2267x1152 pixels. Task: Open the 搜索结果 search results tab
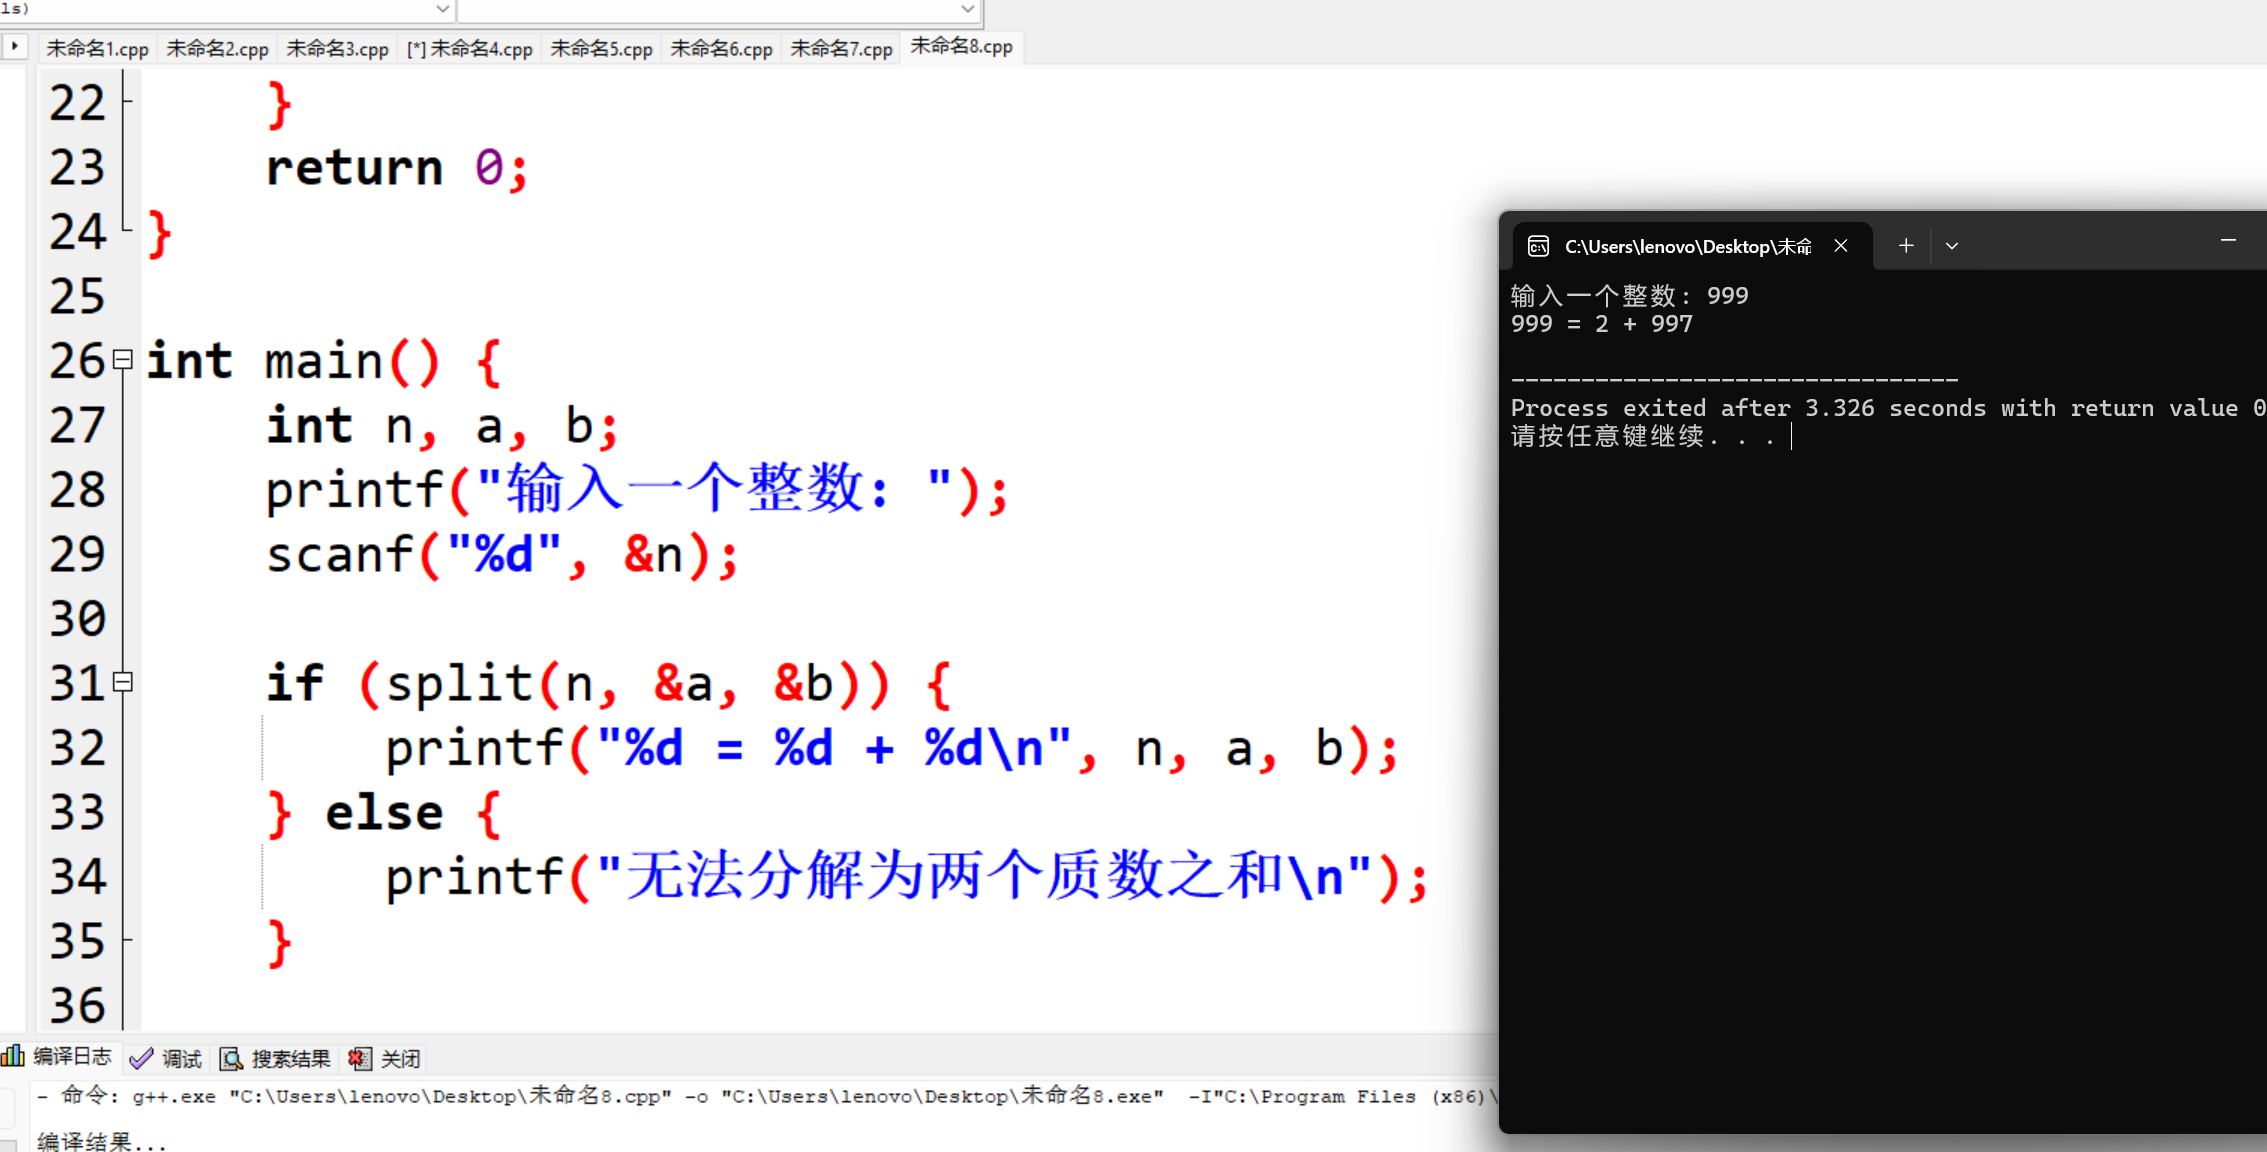coord(276,1059)
